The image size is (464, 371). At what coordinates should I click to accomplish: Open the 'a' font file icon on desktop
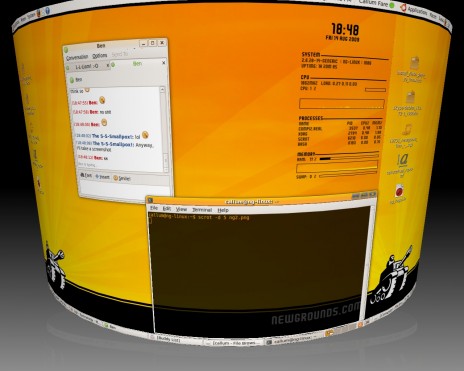pyautogui.click(x=403, y=160)
